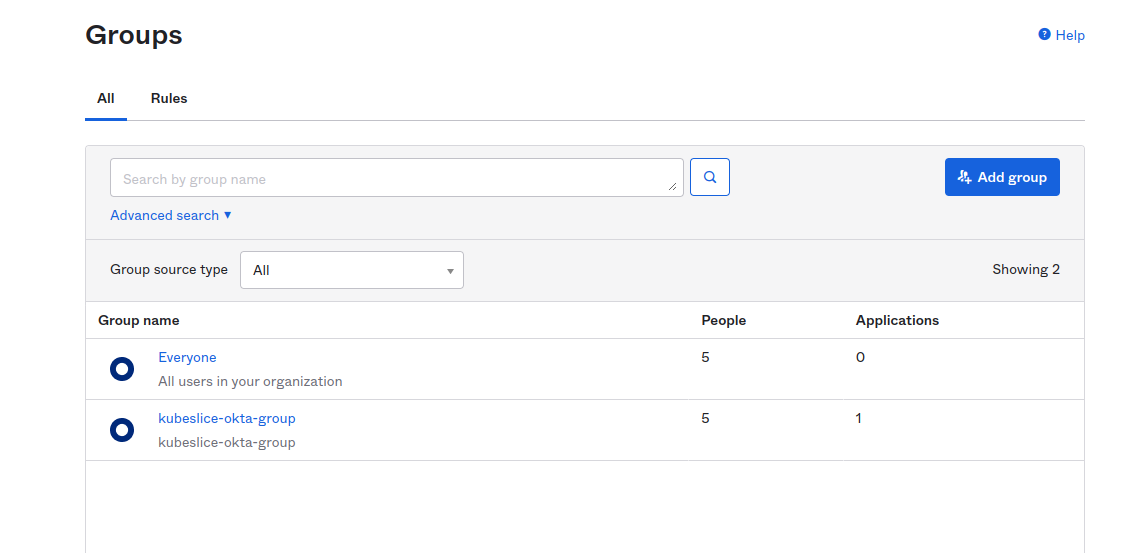1142x553 pixels.
Task: Click the kubeslice-okta-group circle icon
Action: 122,430
